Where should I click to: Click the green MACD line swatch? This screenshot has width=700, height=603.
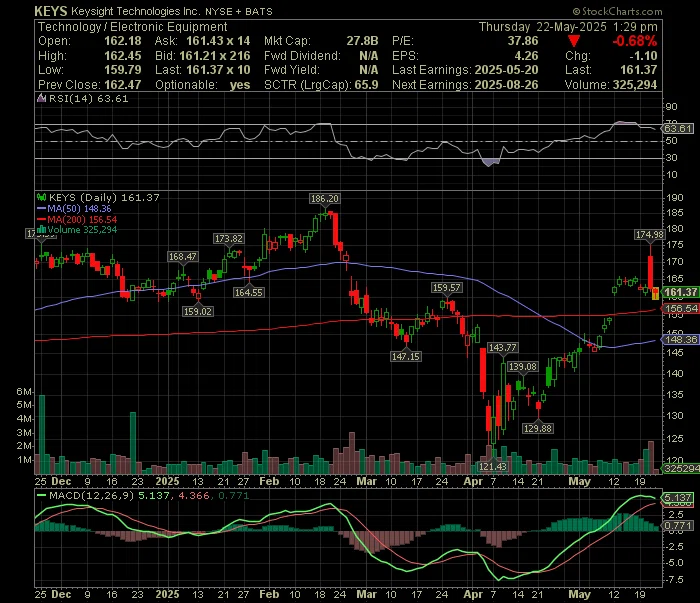(42, 495)
